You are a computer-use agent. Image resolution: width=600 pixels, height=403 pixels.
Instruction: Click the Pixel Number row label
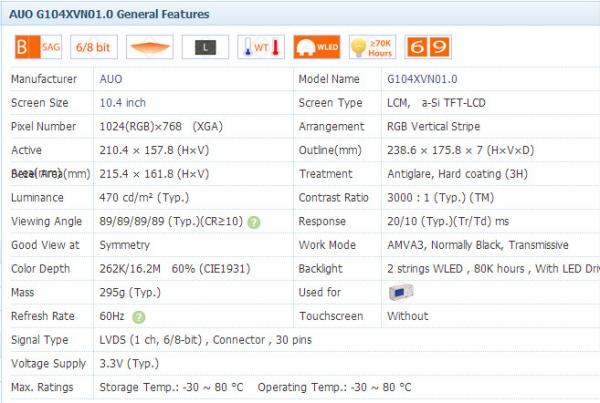coord(44,127)
